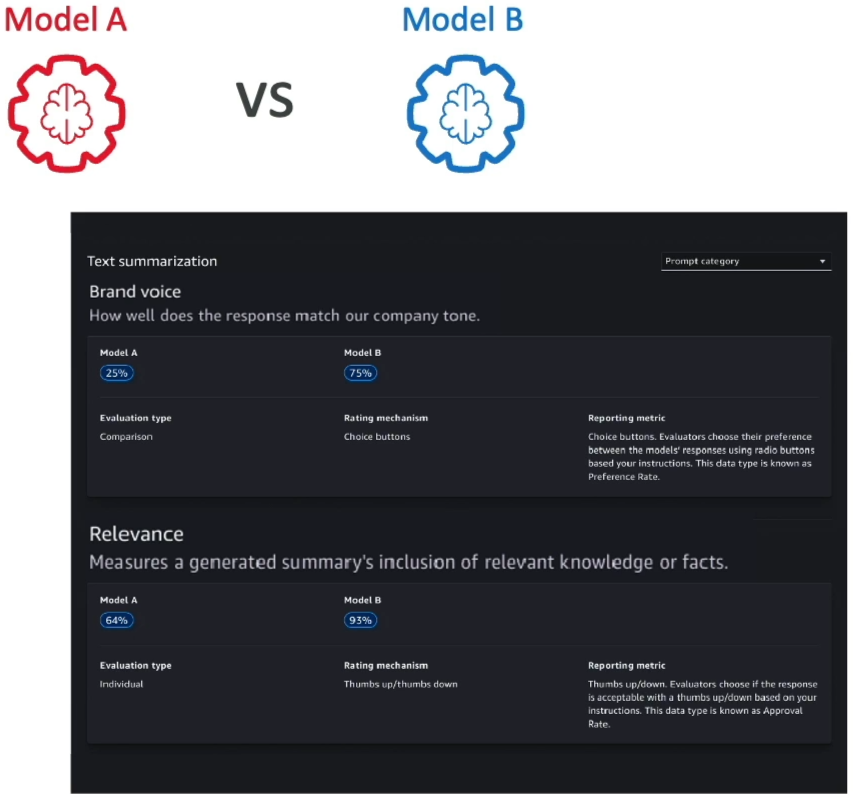Click the Prompt category dropdown arrow
Image resolution: width=853 pixels, height=798 pixels.
coord(823,262)
